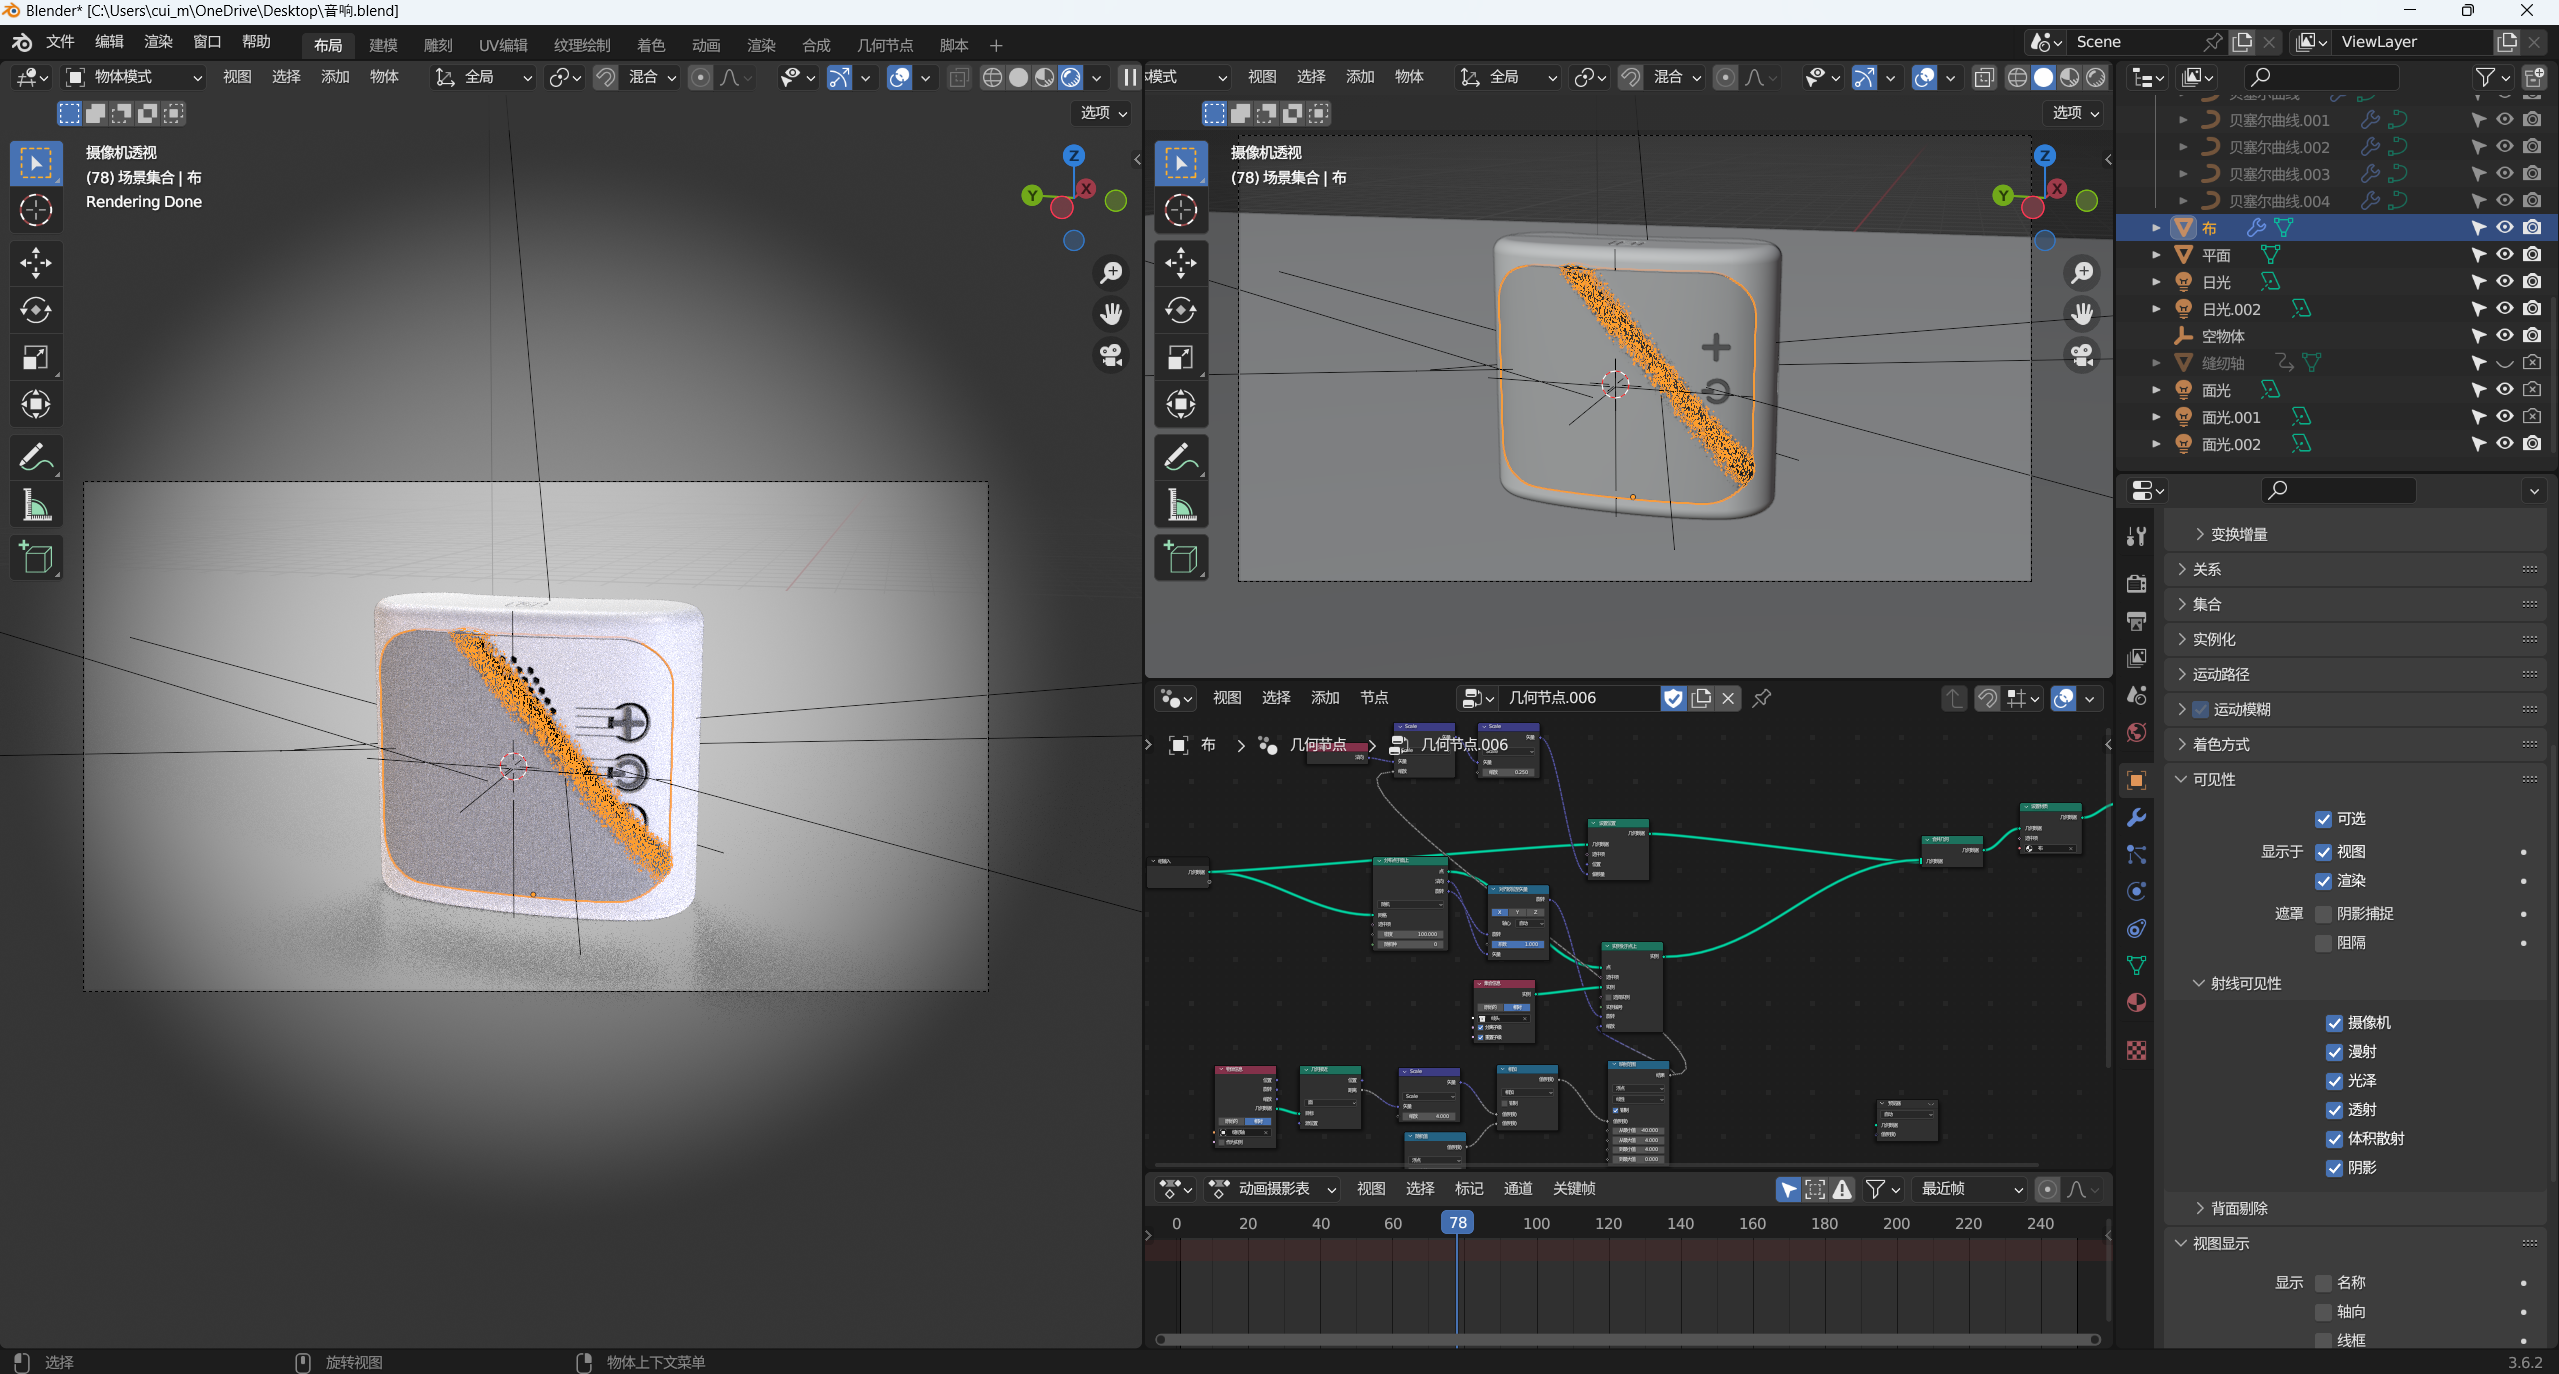This screenshot has width=2559, height=1374.
Task: Hide 平面 object via eye icon
Action: click(2505, 255)
